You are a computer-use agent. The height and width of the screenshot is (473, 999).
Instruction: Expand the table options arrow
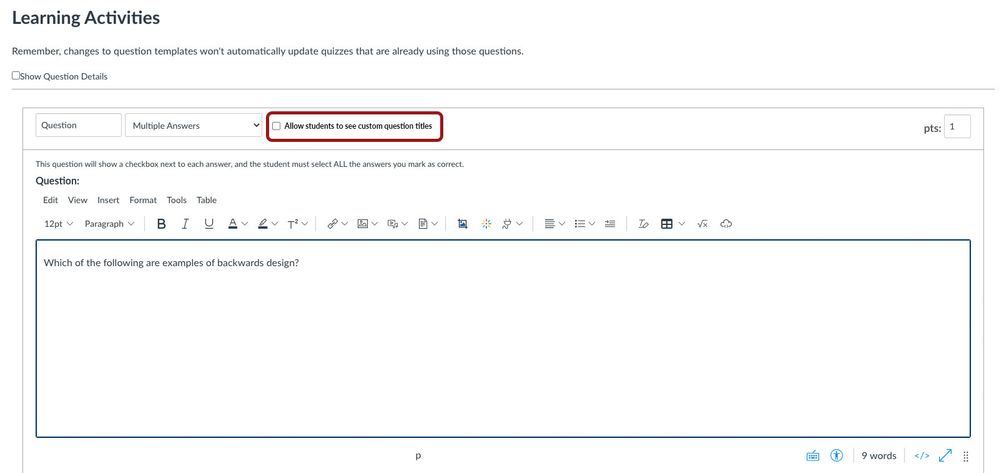(x=682, y=224)
